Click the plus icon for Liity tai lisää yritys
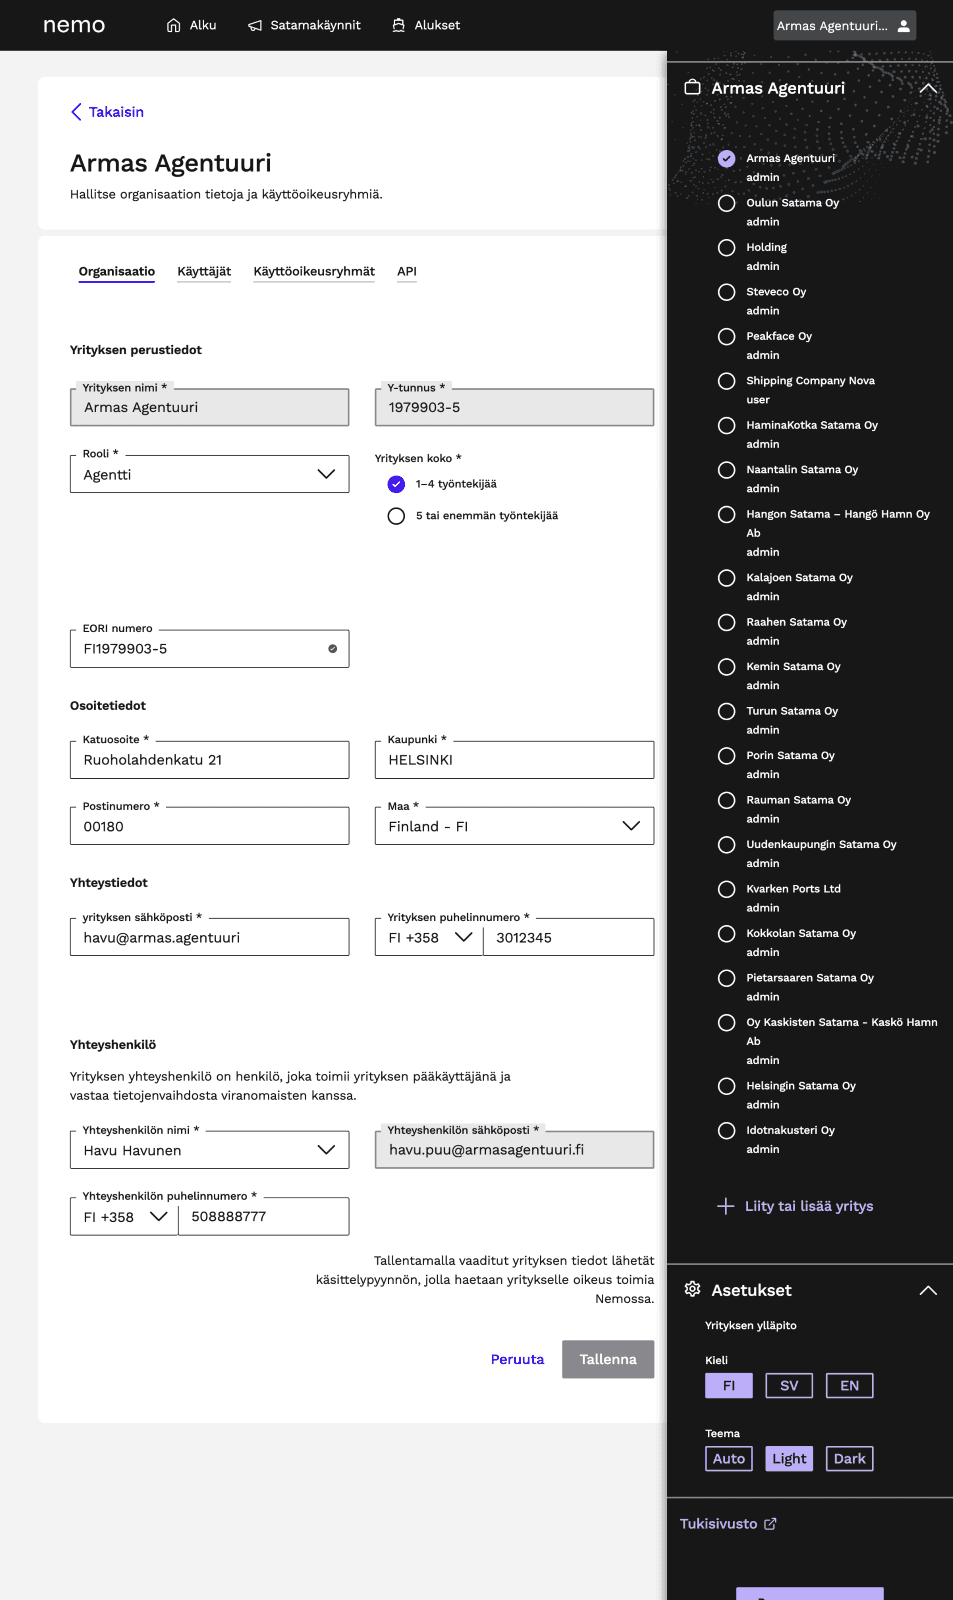Image resolution: width=953 pixels, height=1600 pixels. point(725,1206)
